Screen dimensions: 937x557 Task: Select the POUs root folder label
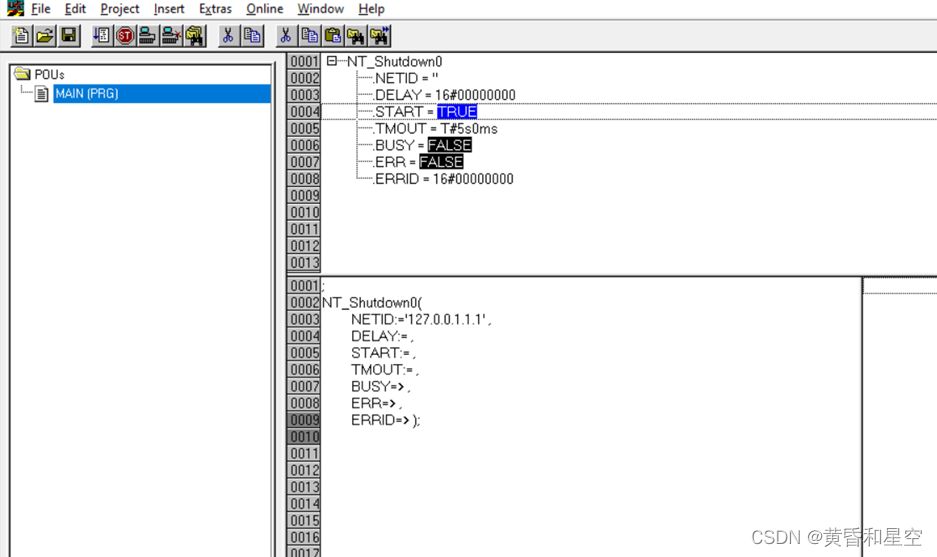[50, 74]
